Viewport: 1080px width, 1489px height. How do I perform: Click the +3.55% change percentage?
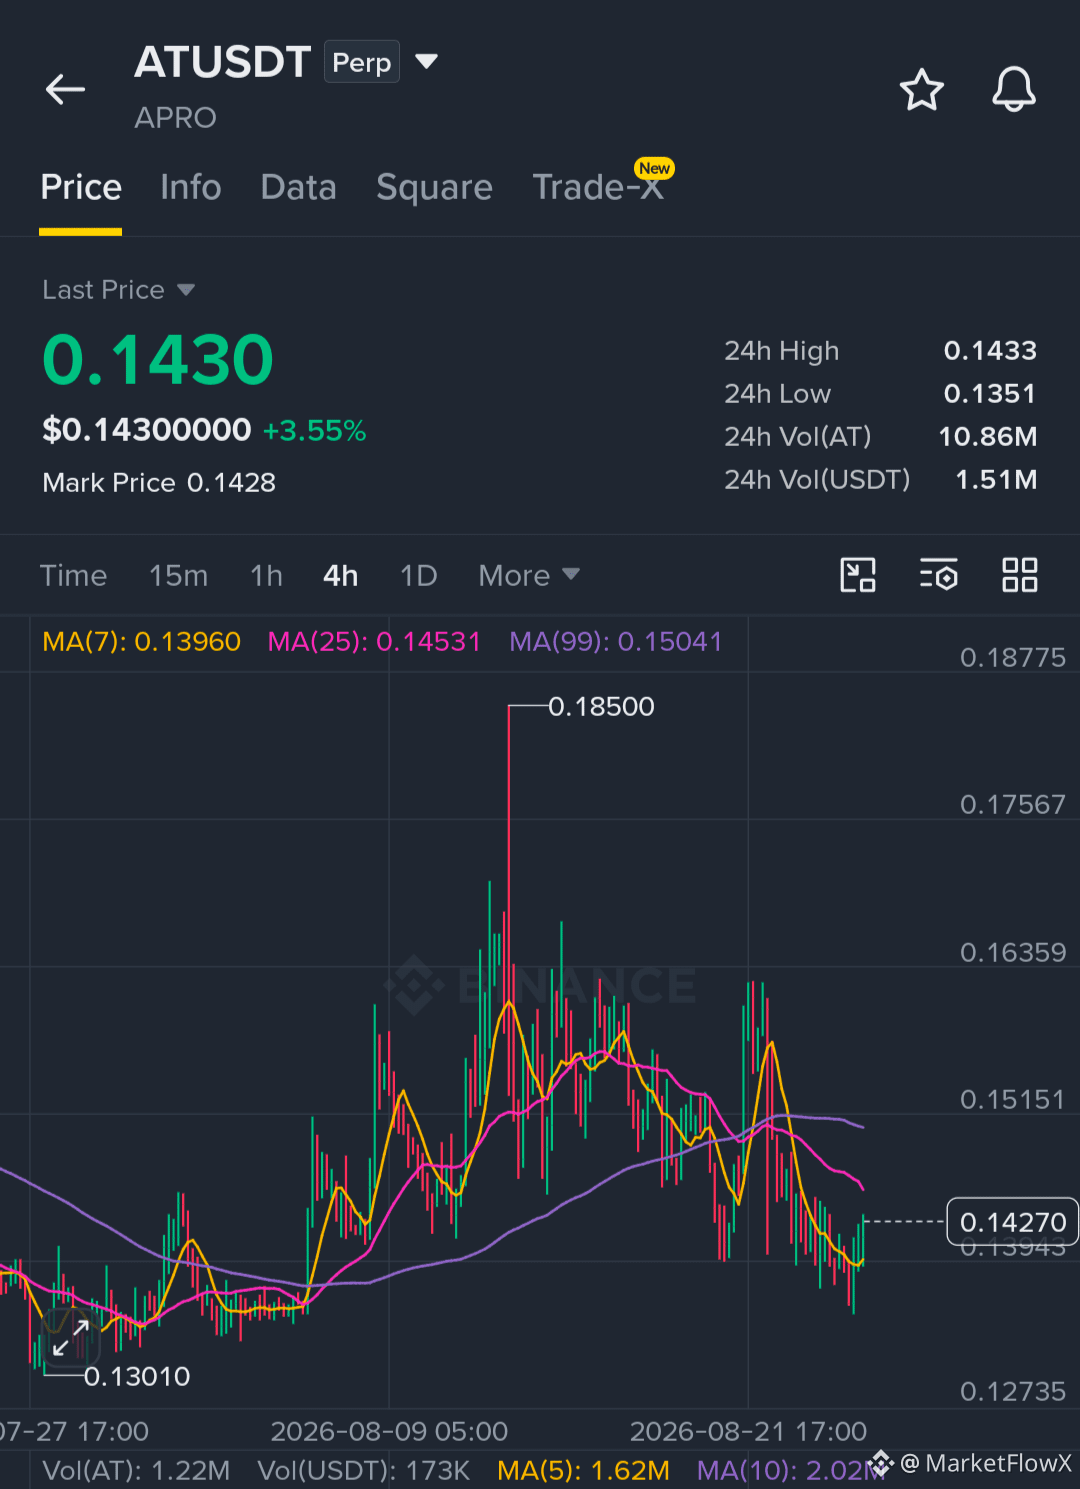314,431
